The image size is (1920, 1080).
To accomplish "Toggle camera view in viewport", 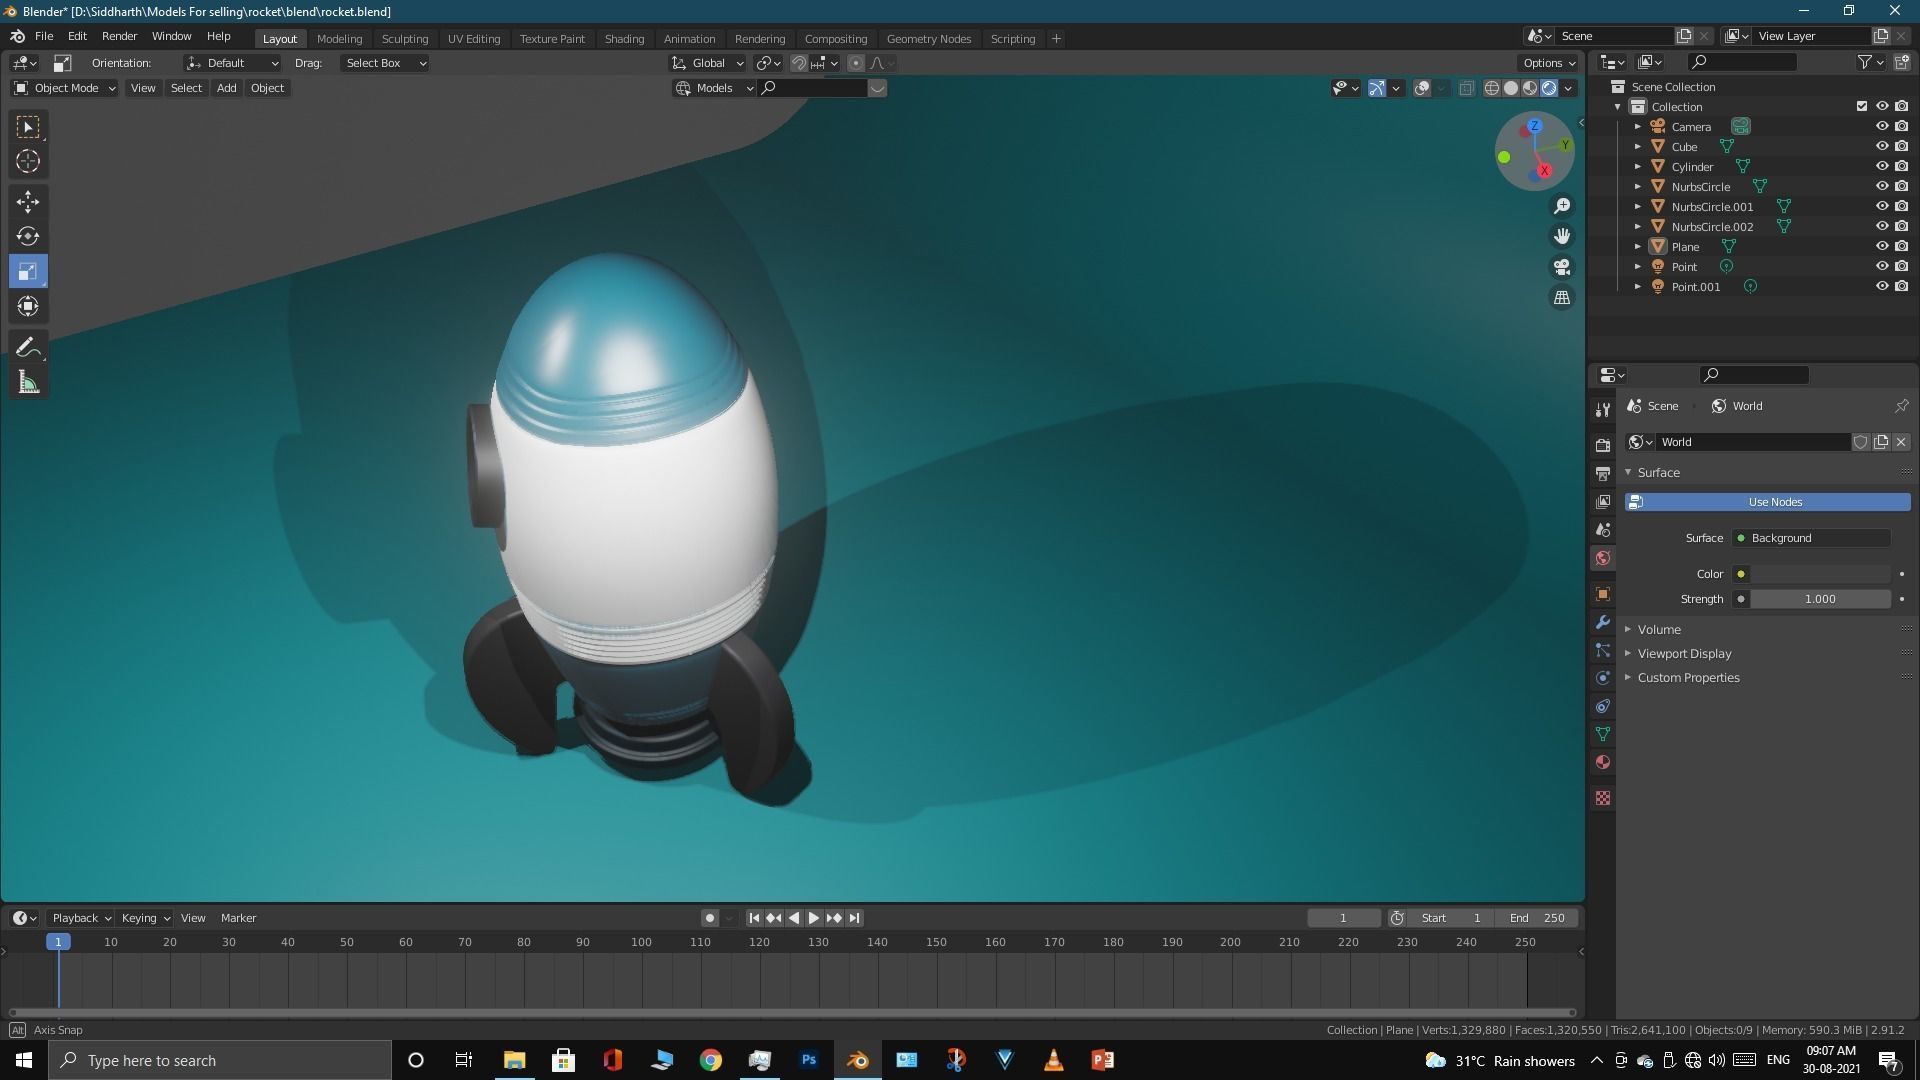I will pos(1562,267).
